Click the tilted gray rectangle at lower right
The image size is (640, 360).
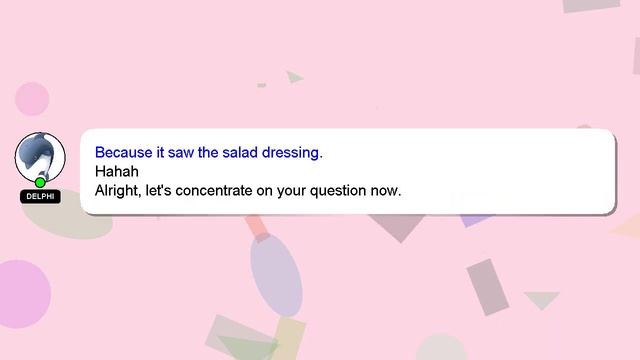pyautogui.click(x=487, y=287)
